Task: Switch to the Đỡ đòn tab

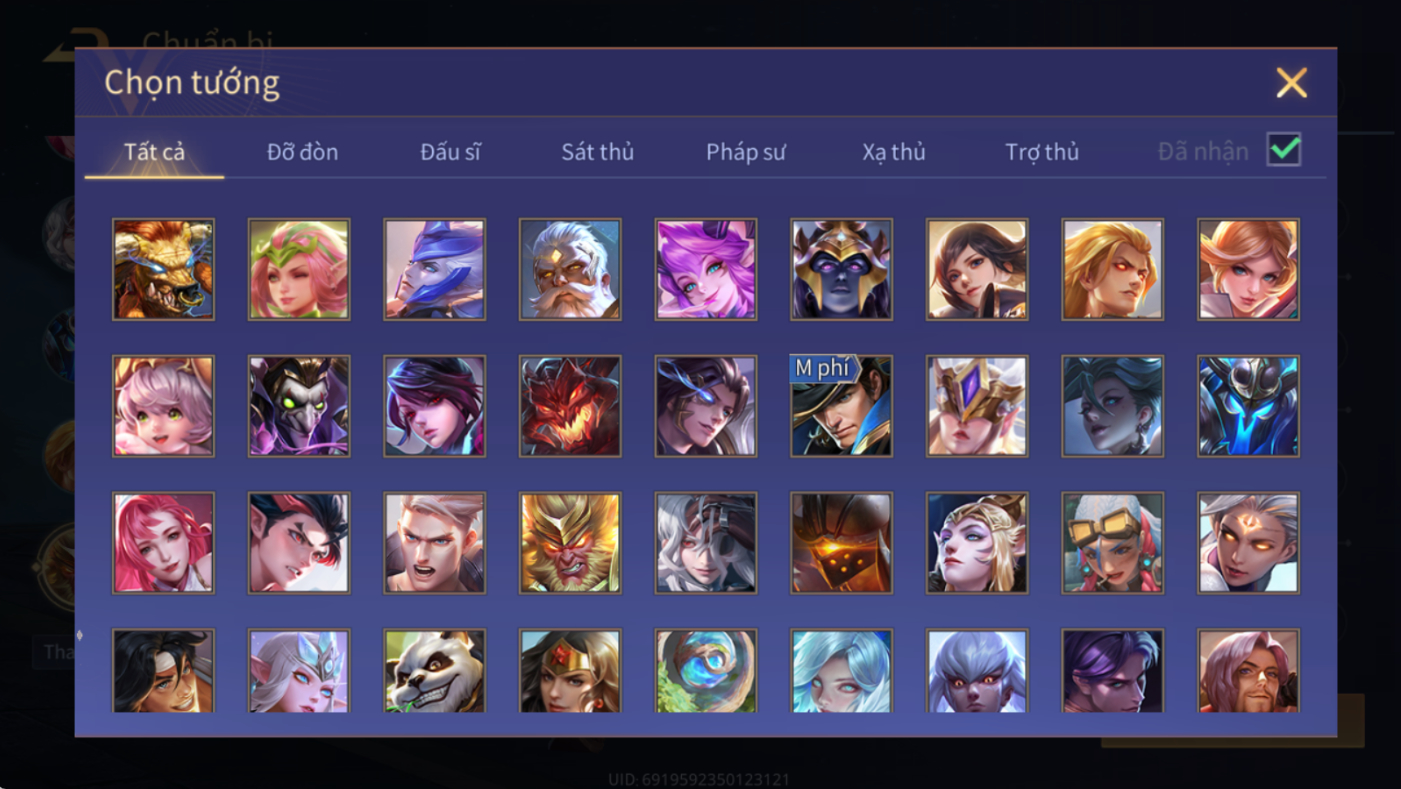Action: 302,152
